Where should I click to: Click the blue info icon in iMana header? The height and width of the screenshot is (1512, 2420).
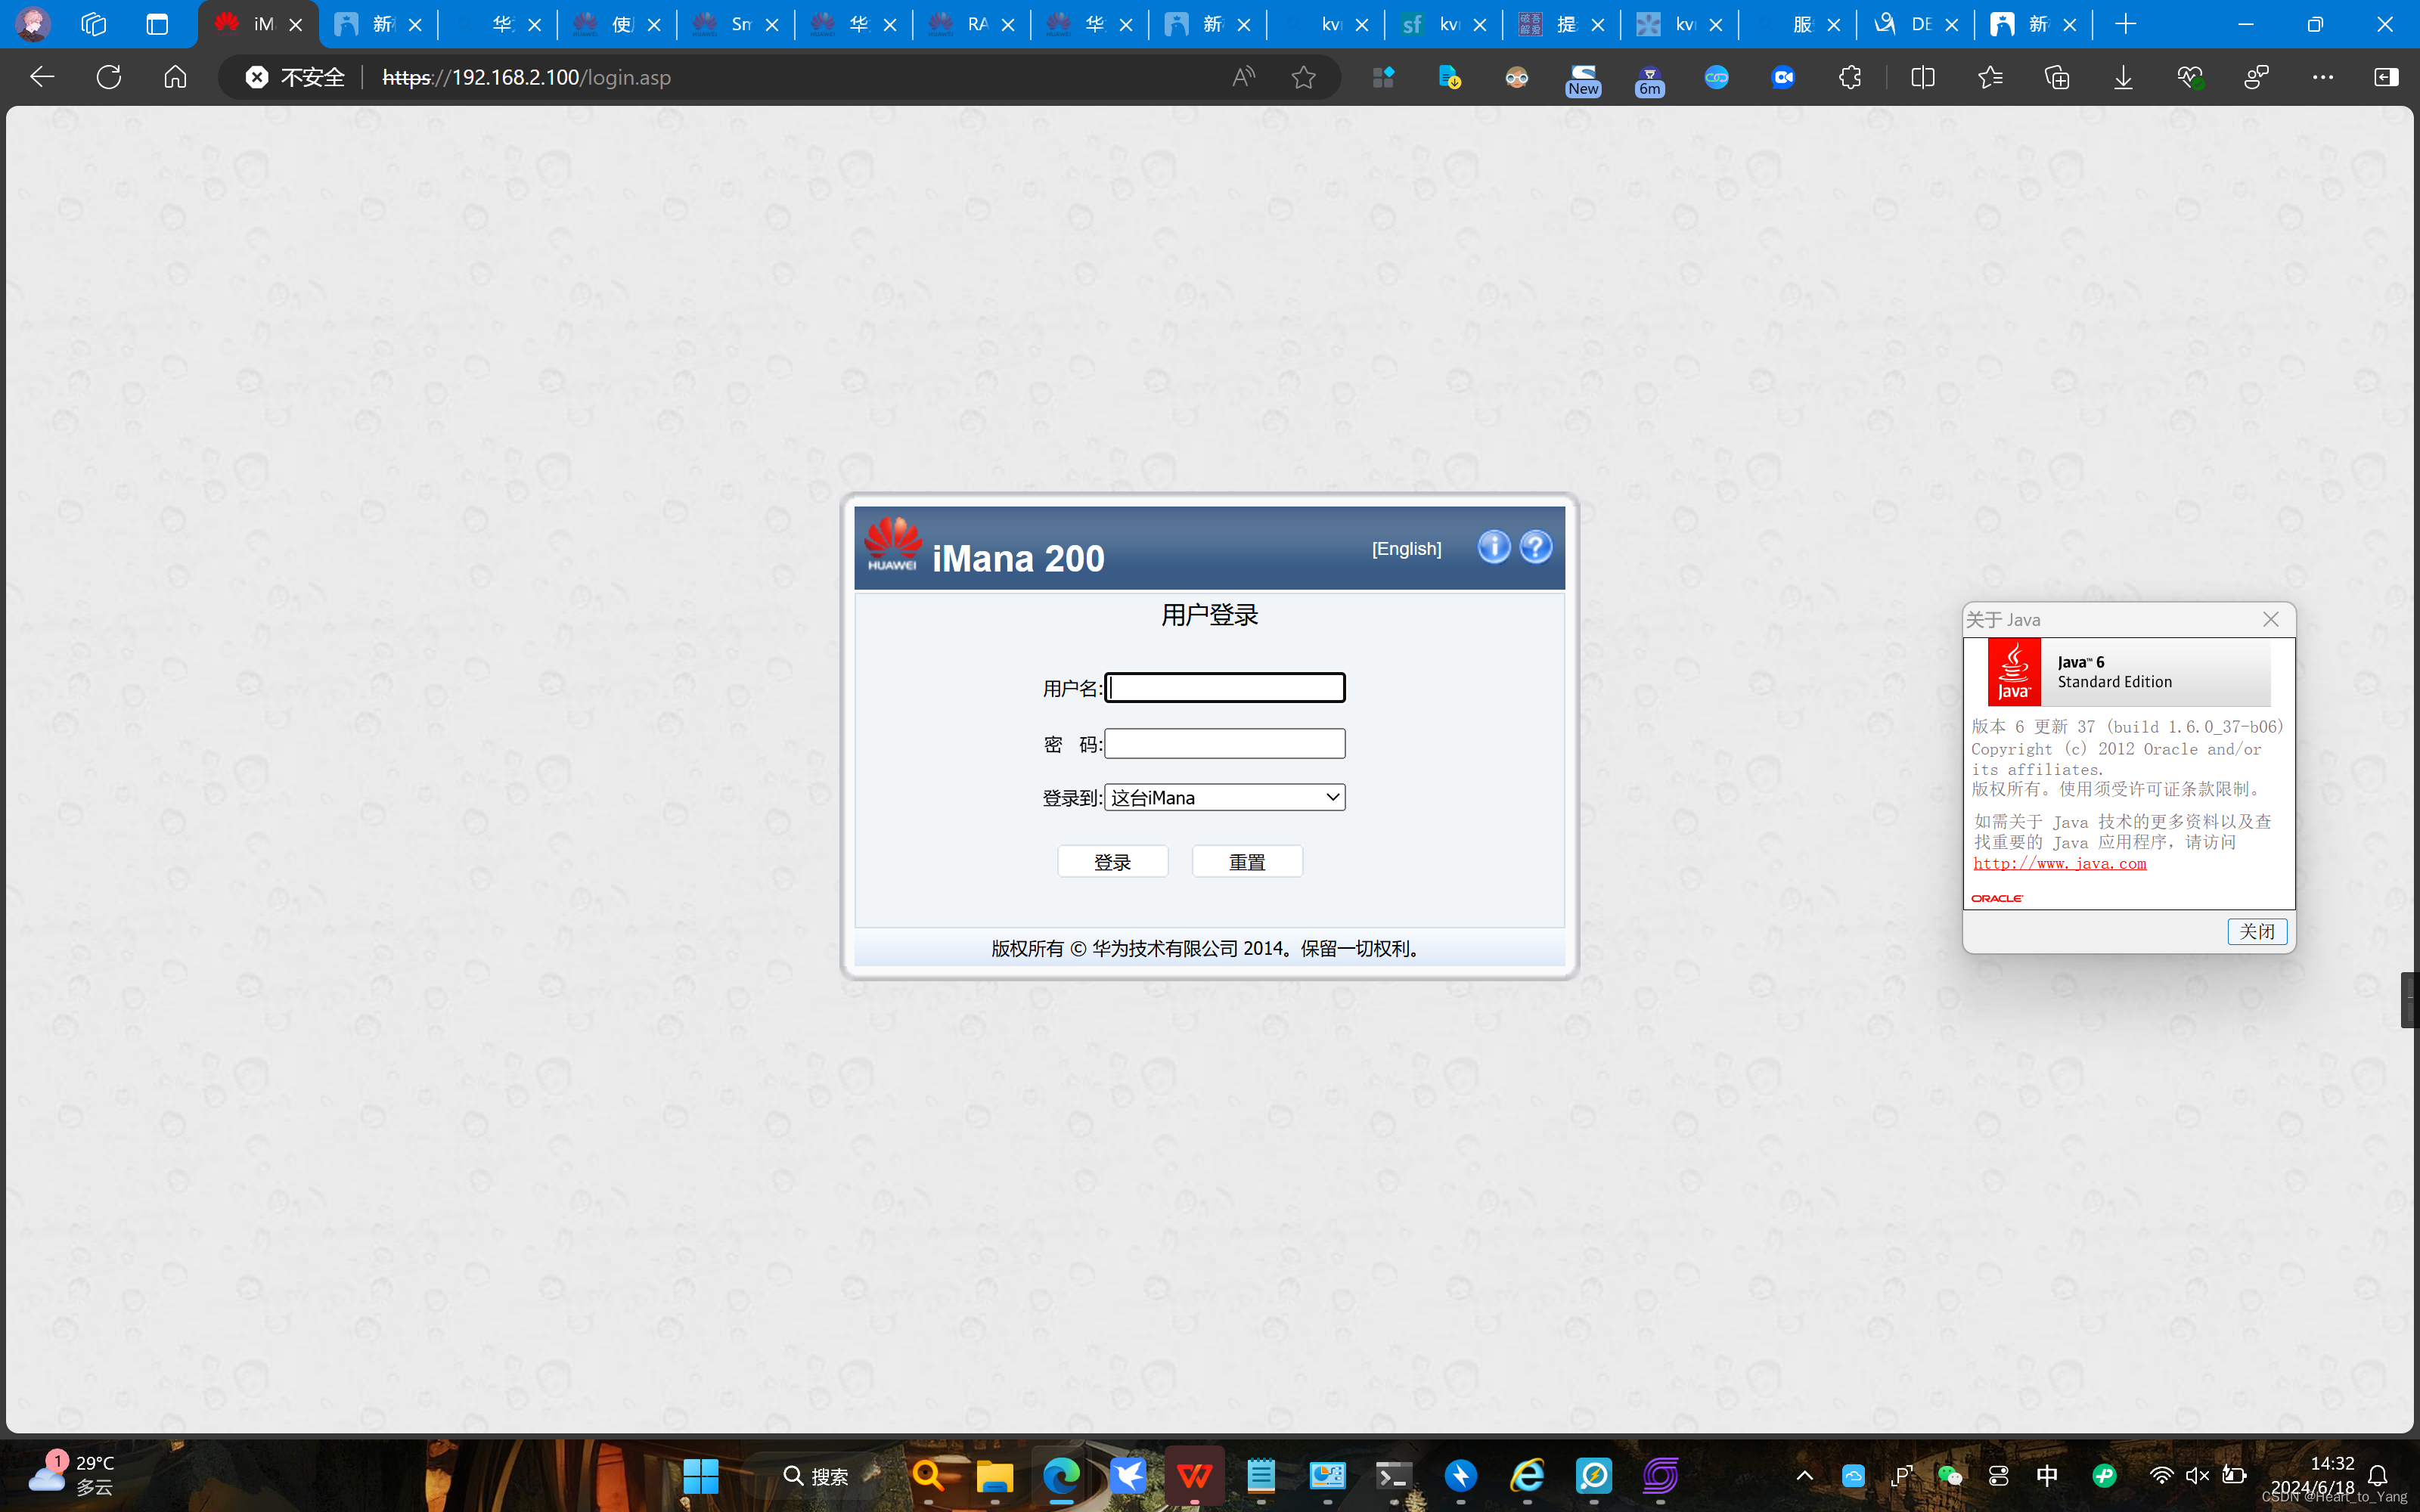tap(1493, 547)
